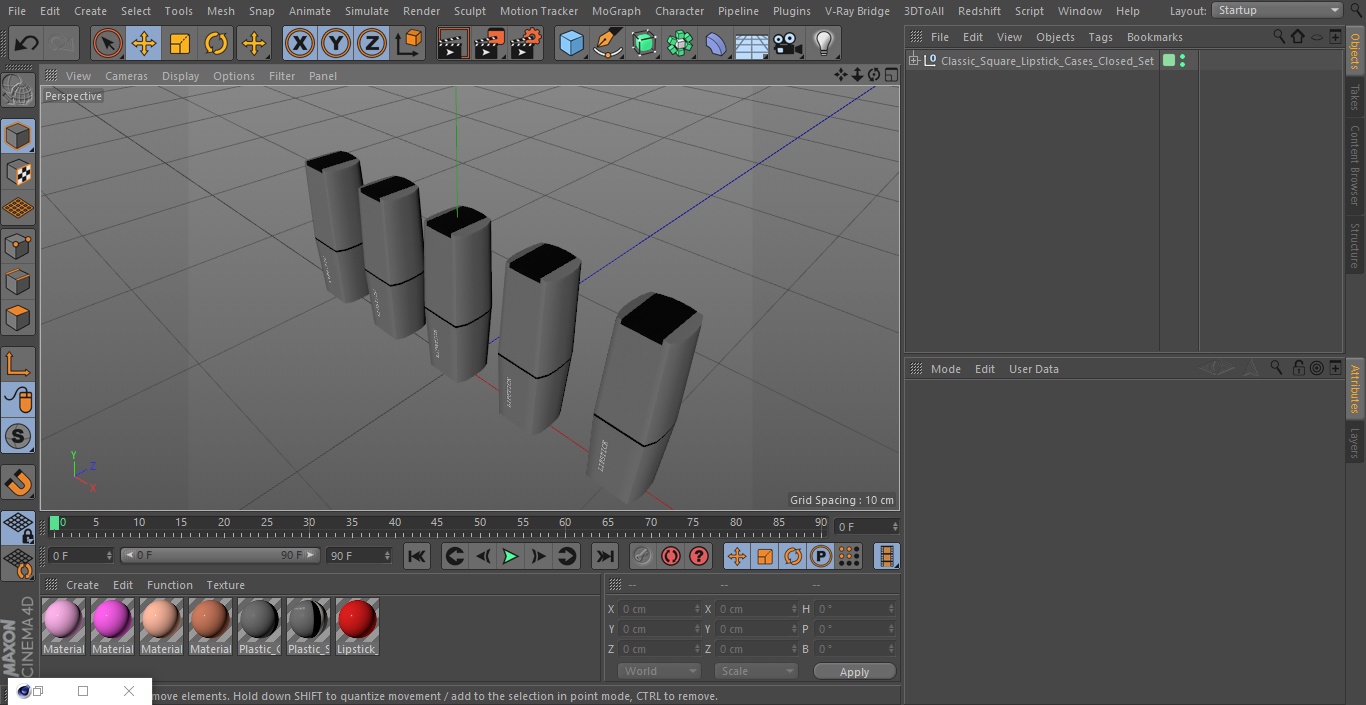Open Attributes Mode menu
Image resolution: width=1366 pixels, height=705 pixels.
pyautogui.click(x=946, y=369)
